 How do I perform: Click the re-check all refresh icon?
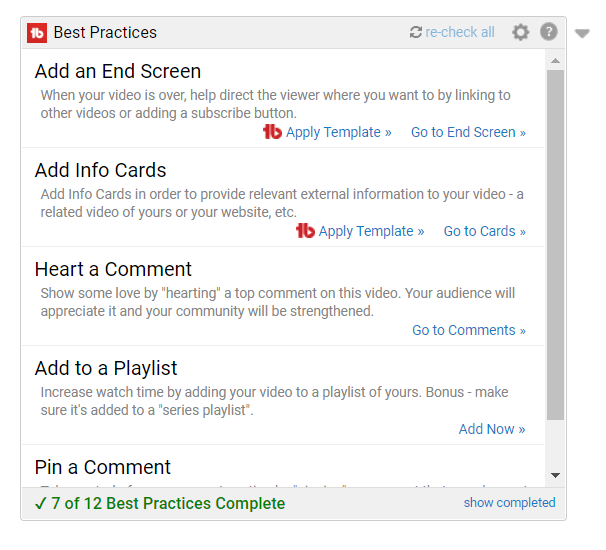click(x=416, y=33)
